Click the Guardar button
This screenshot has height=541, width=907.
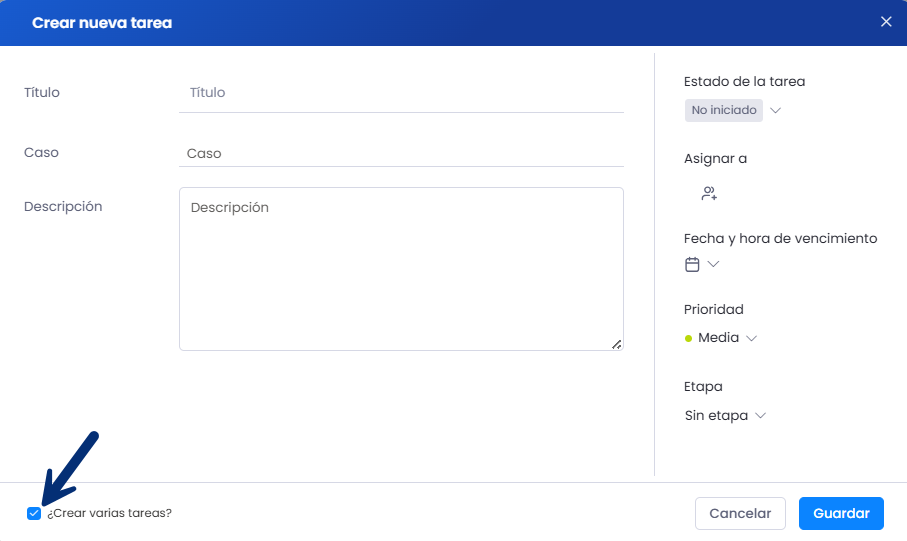coord(841,513)
